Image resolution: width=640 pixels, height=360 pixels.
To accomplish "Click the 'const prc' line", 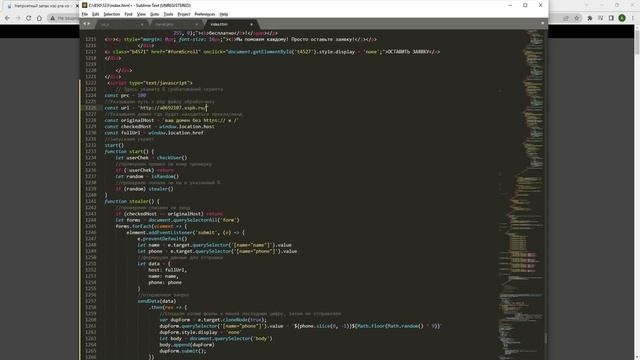I will tap(125, 95).
